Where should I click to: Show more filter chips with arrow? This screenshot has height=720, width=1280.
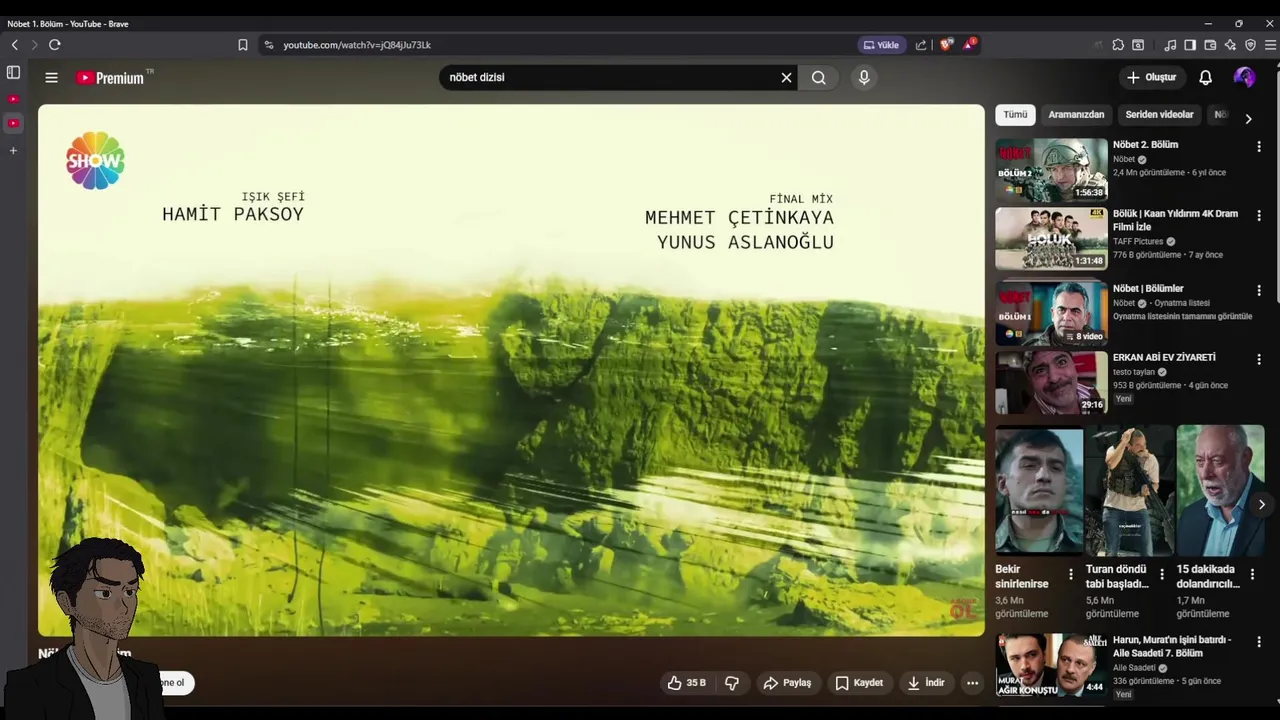coord(1248,118)
